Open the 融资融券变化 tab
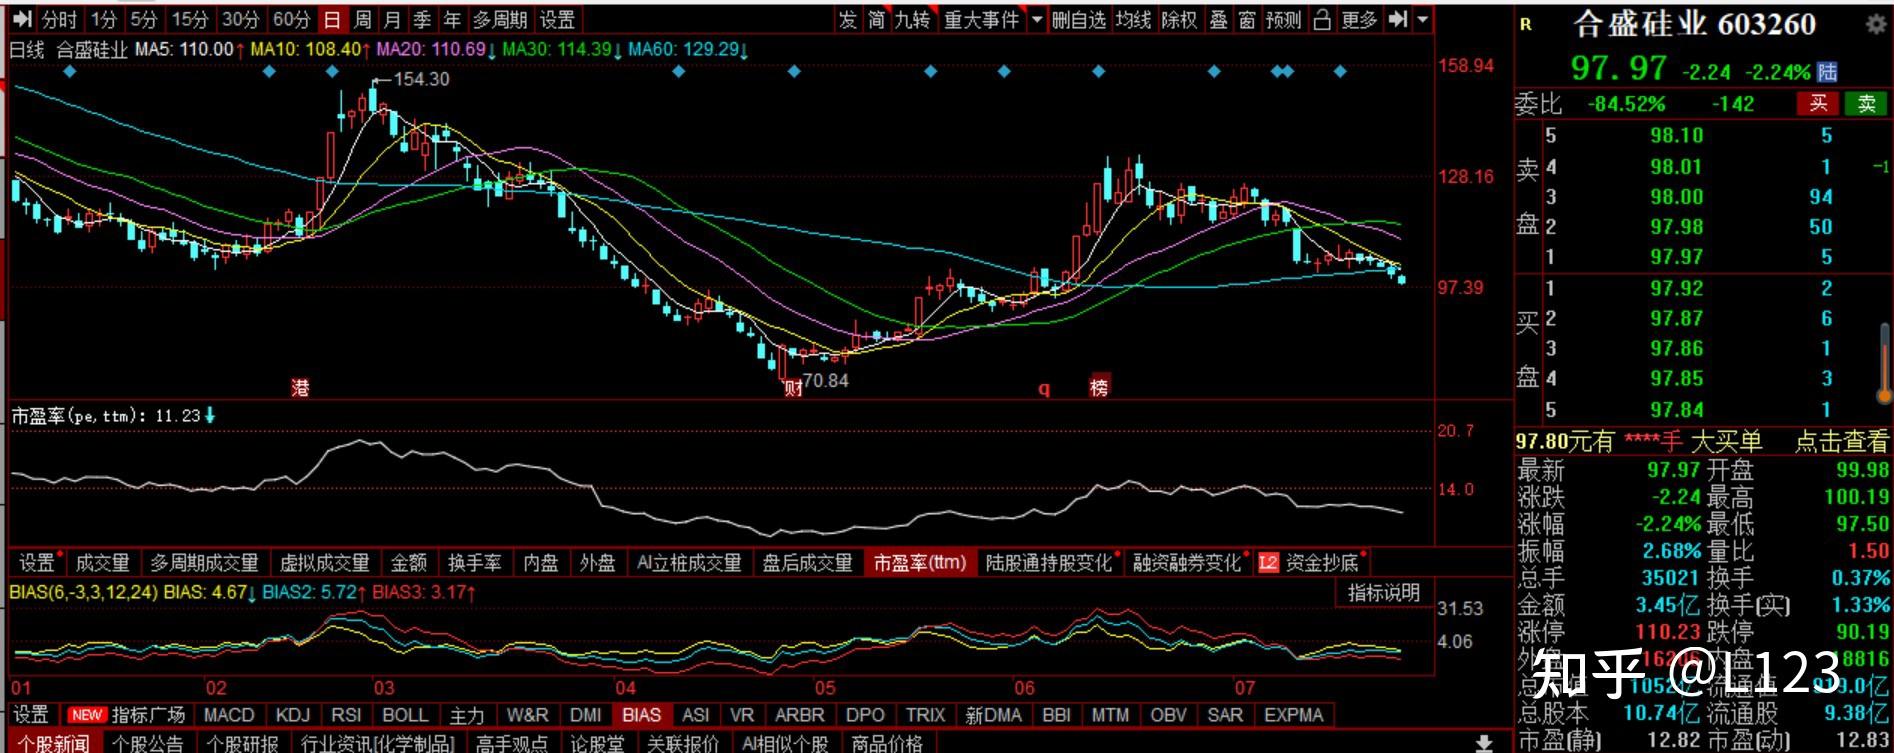 (x=1186, y=562)
